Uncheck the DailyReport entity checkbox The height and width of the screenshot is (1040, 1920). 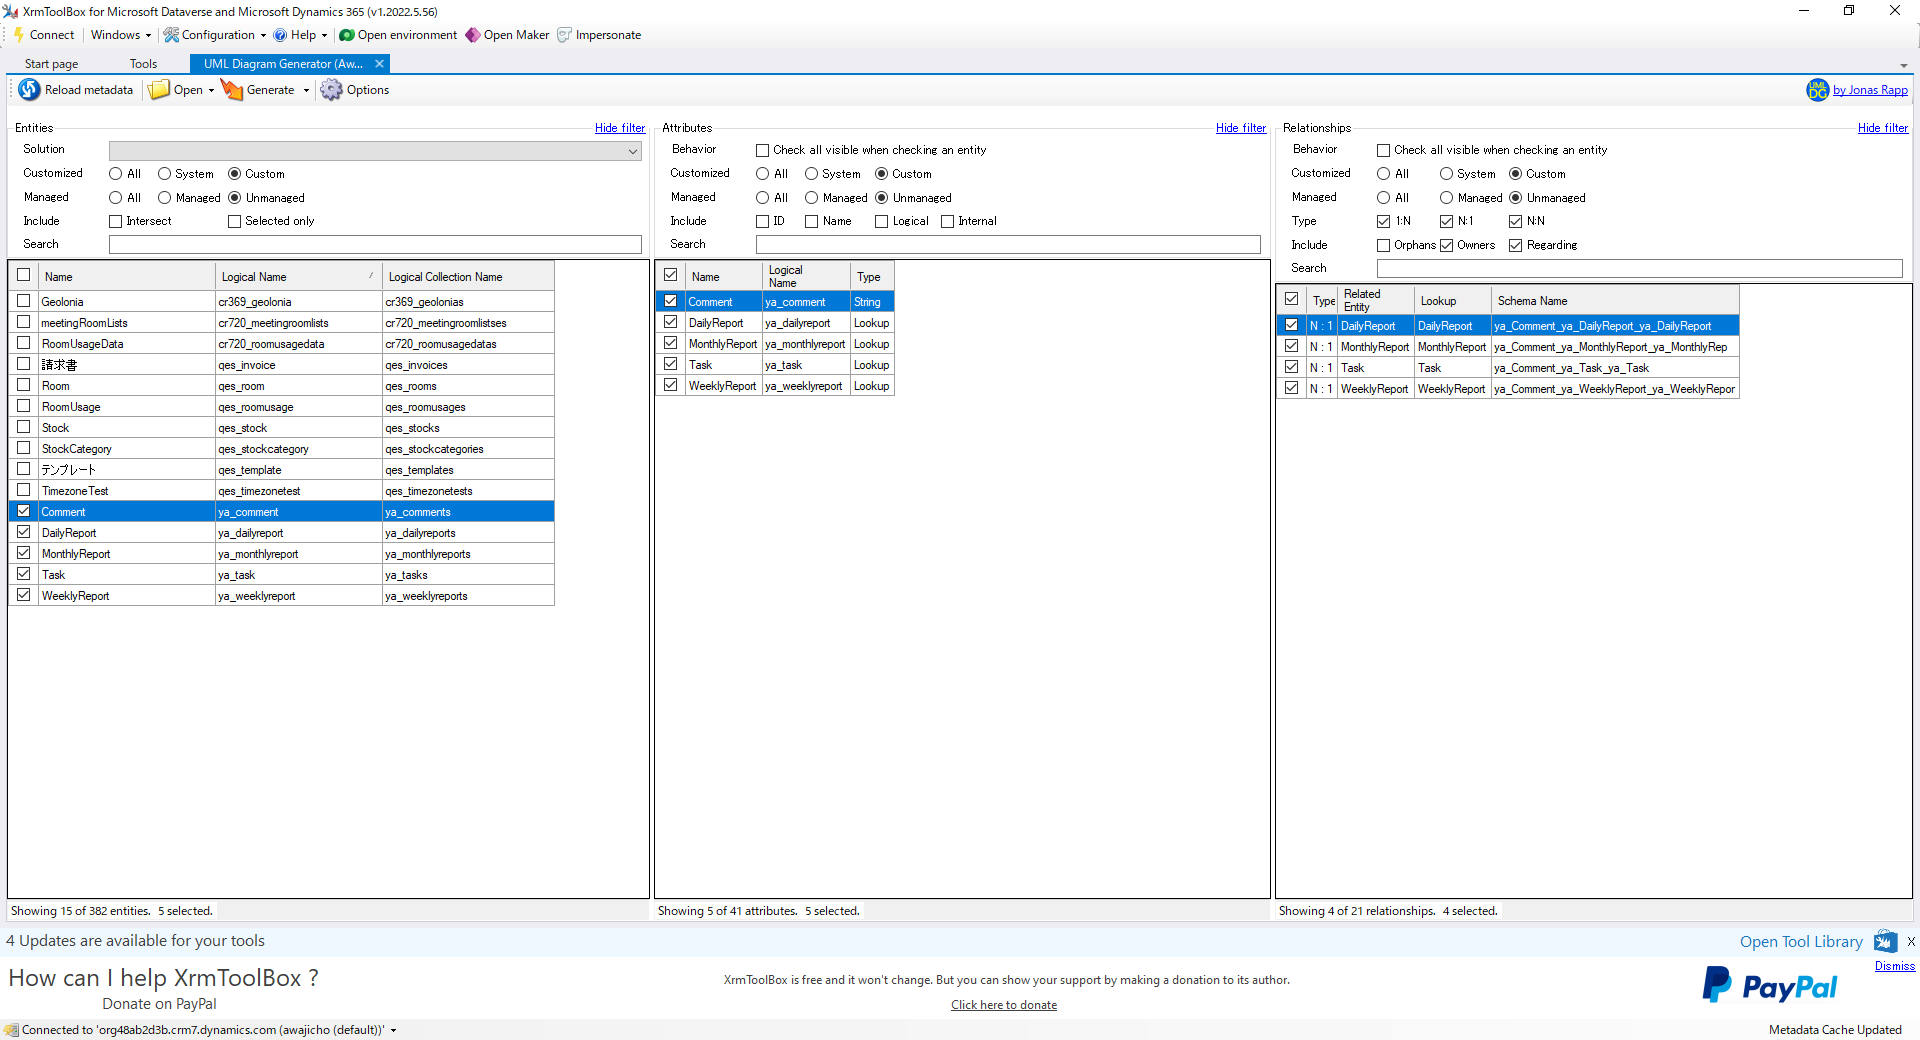(24, 532)
